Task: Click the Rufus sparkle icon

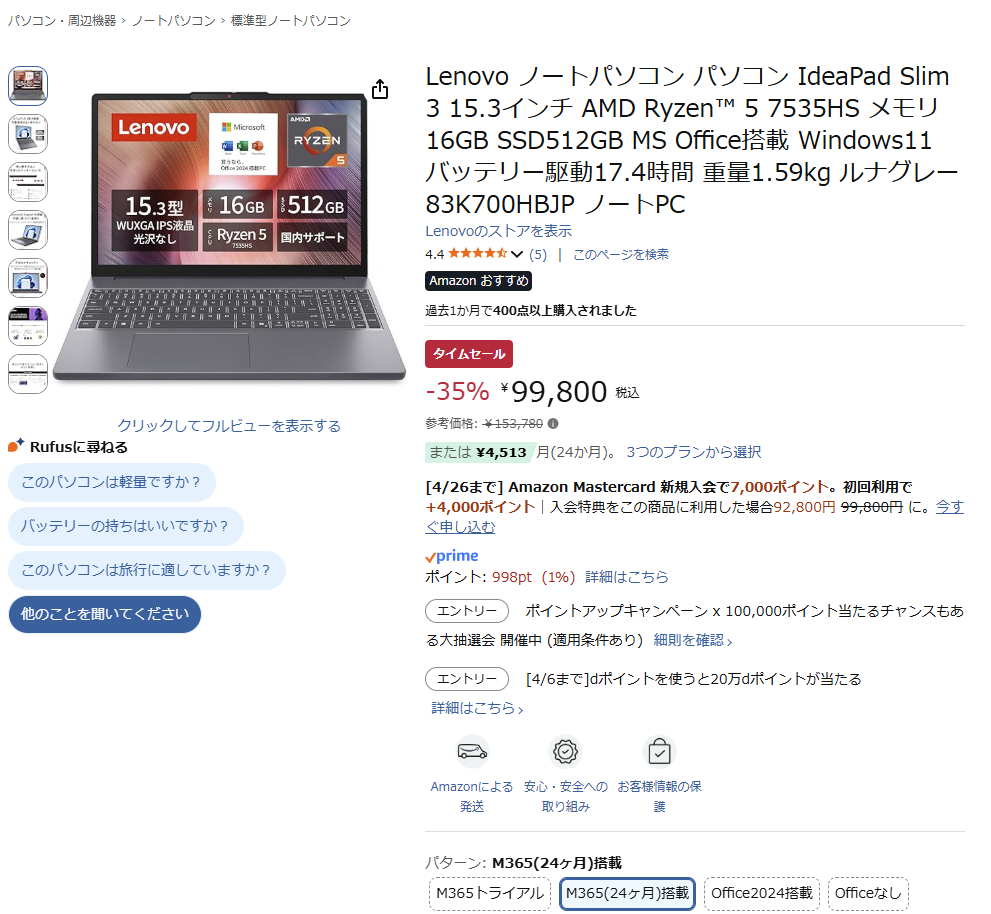Action: 16,446
